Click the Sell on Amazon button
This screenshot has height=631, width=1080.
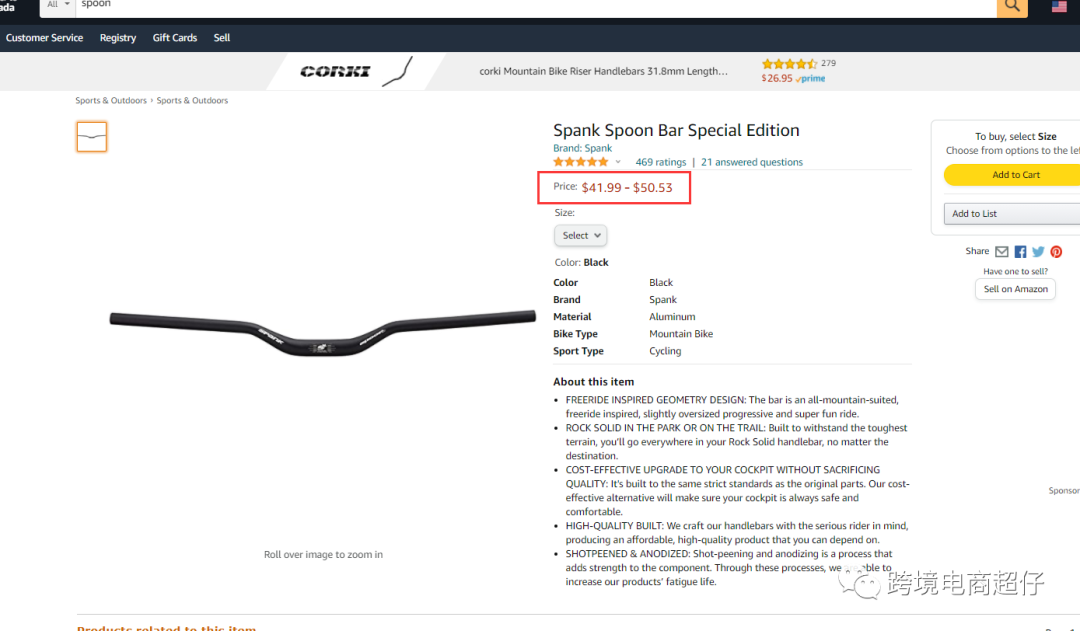1015,289
